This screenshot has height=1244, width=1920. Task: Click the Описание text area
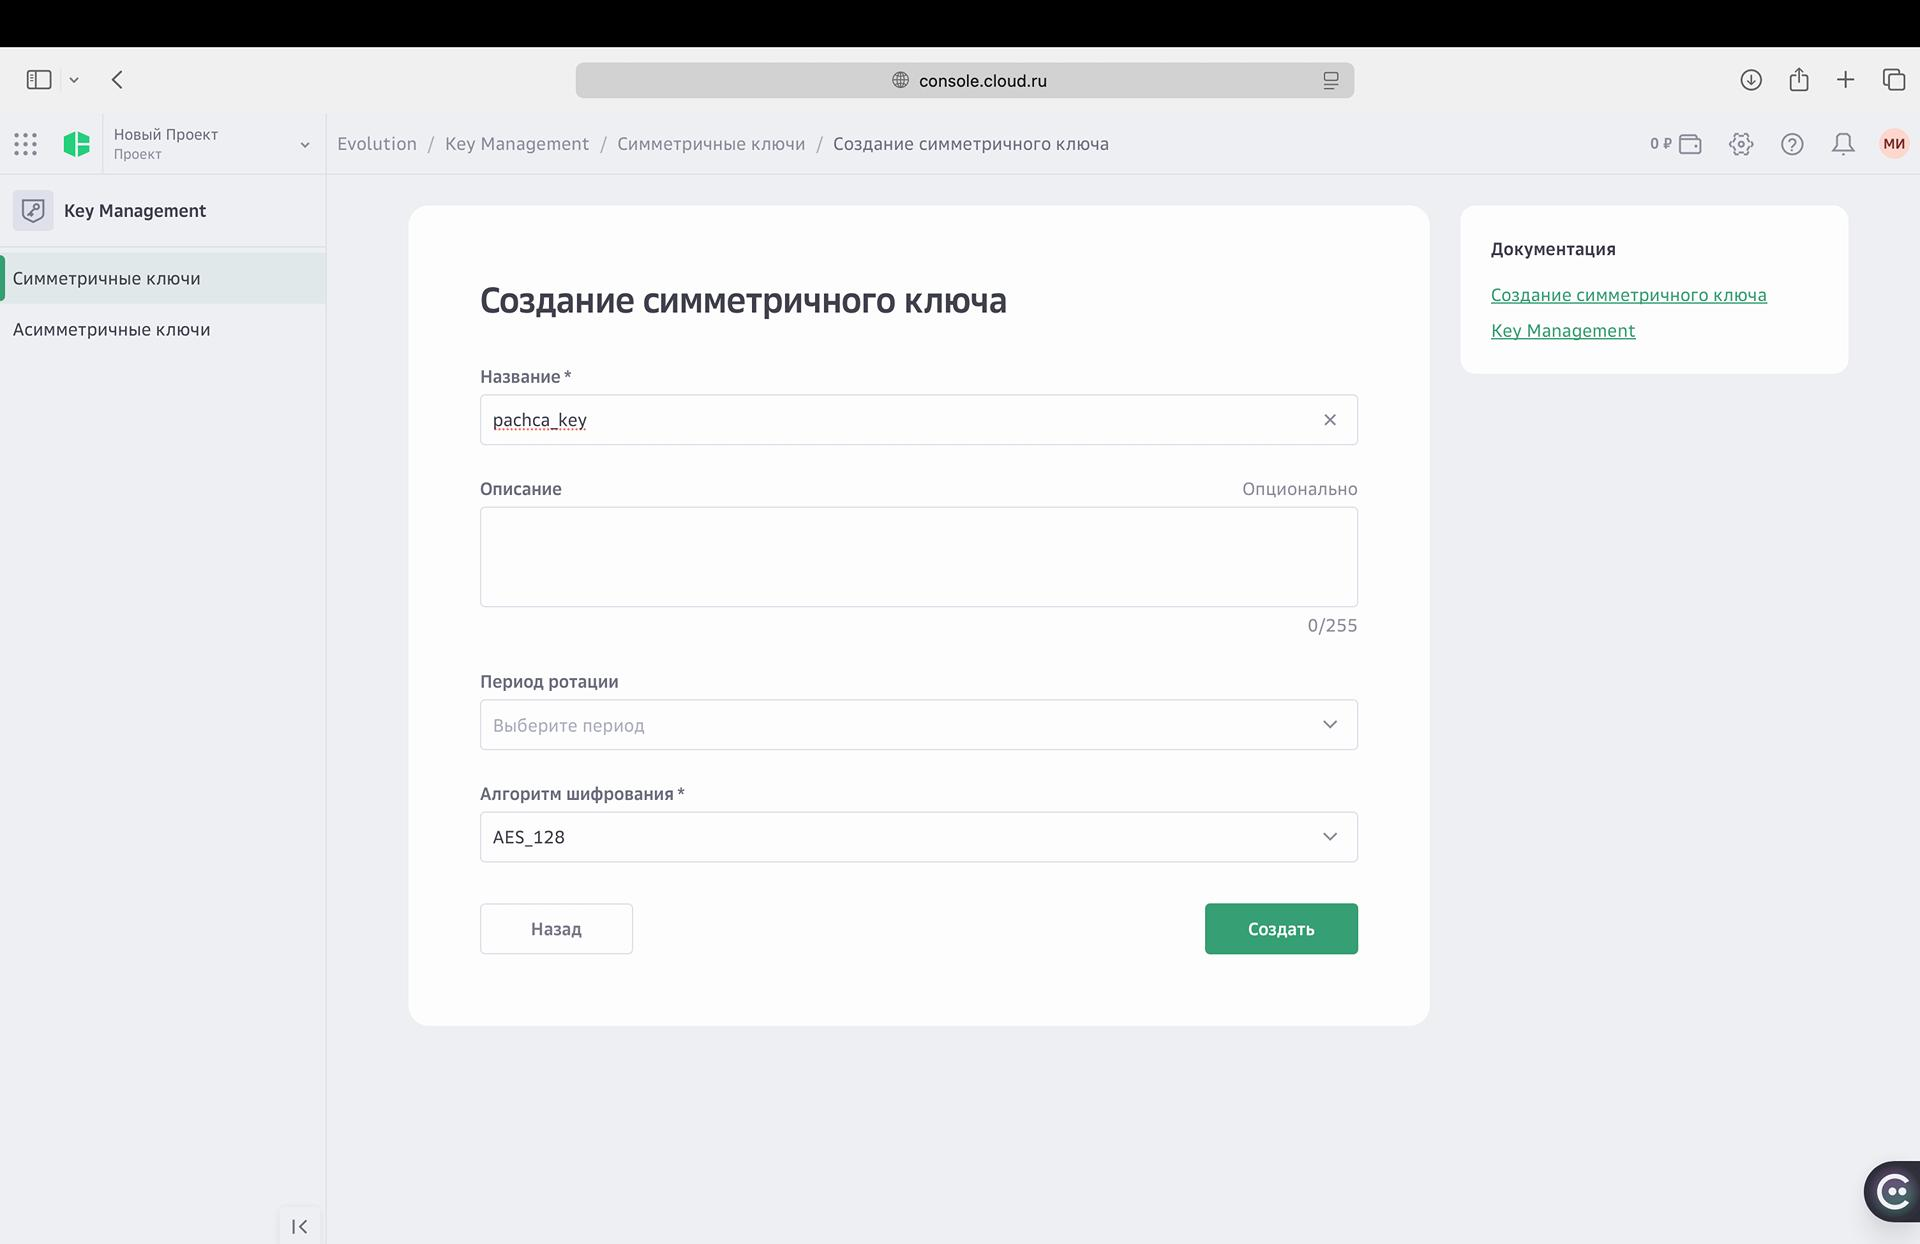pos(918,557)
